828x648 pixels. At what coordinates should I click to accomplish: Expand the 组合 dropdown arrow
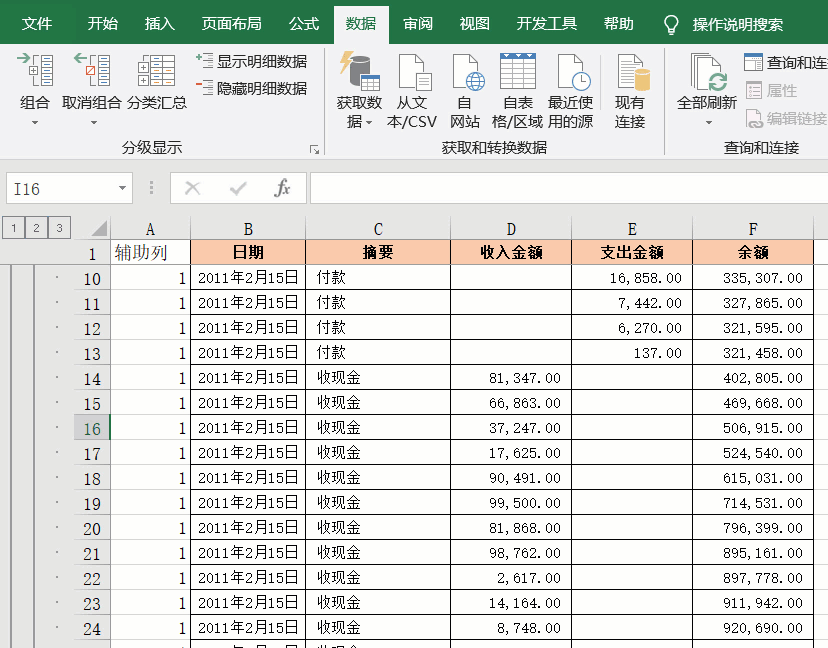(x=35, y=123)
